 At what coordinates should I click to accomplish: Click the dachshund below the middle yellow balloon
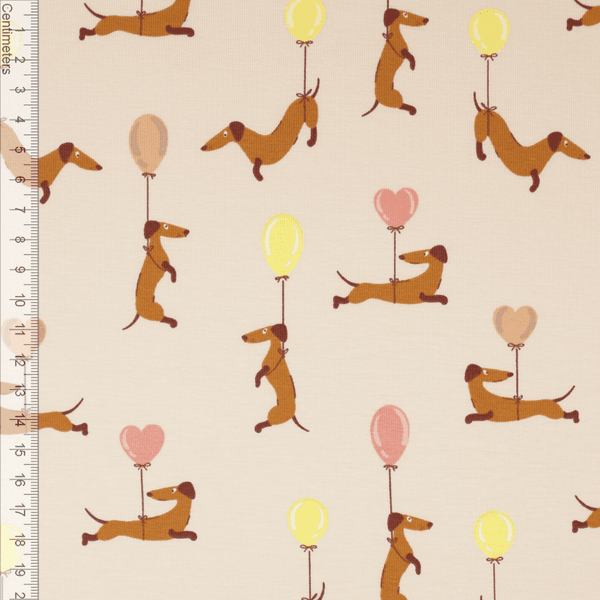point(273,372)
